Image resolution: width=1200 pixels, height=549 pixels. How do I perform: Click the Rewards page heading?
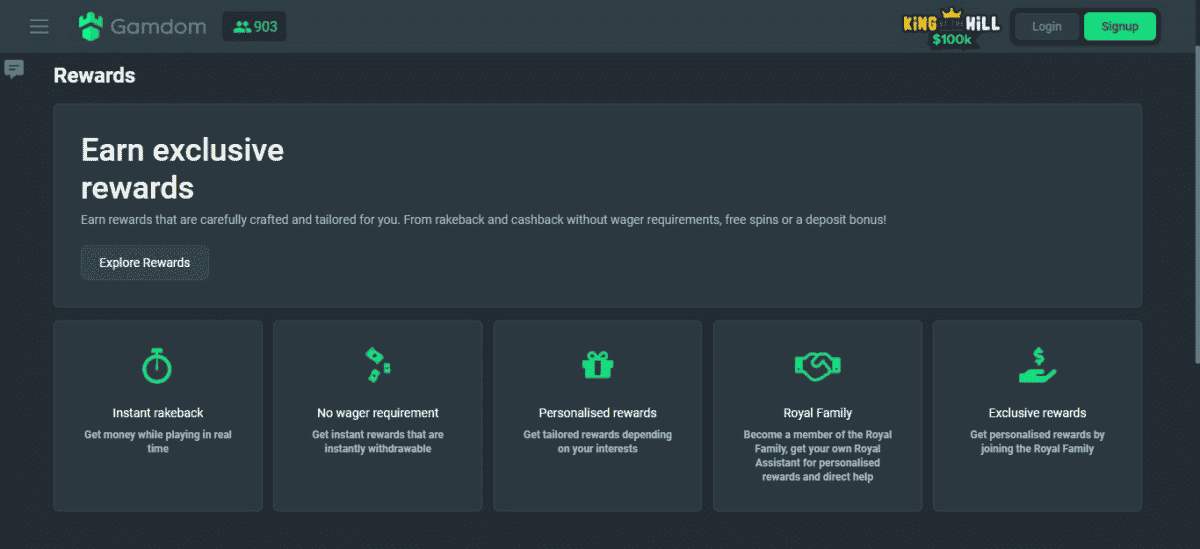point(94,76)
